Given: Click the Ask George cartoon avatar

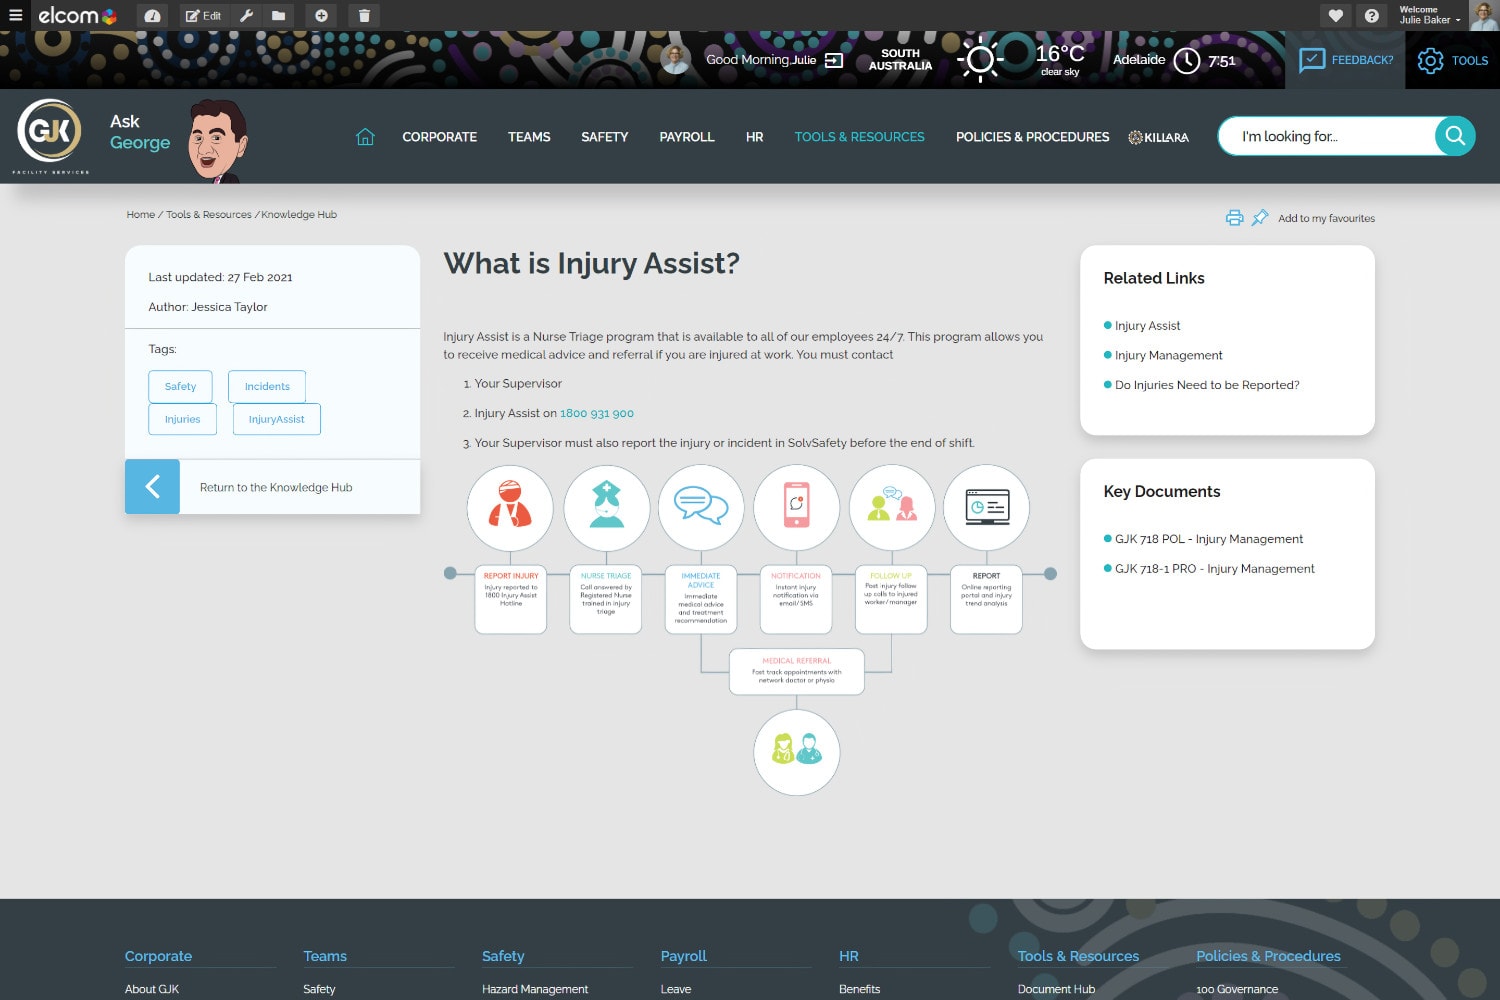Looking at the screenshot, I should [x=218, y=140].
